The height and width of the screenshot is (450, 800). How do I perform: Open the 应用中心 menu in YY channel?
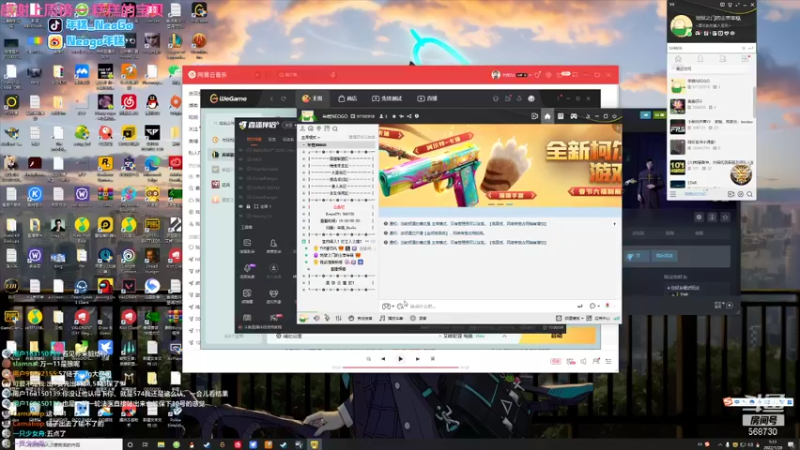[x=598, y=318]
